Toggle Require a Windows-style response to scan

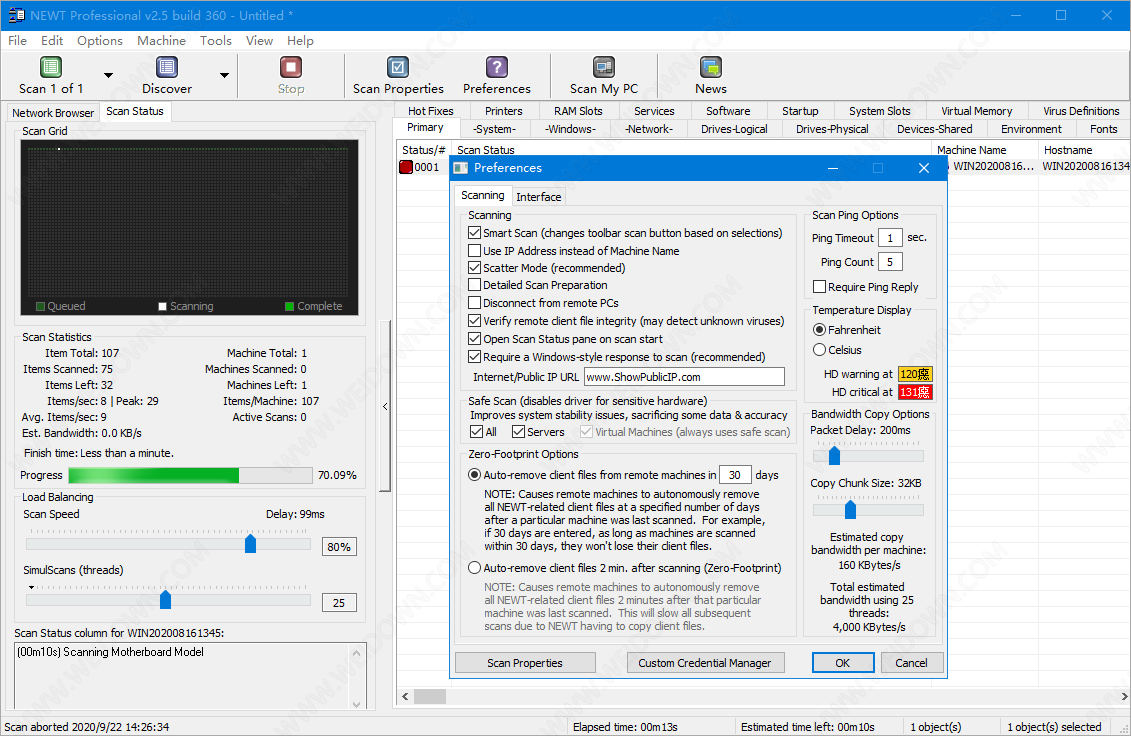(x=475, y=357)
